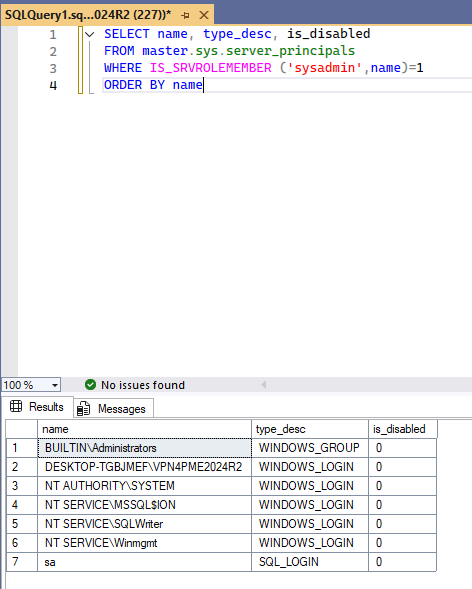Click the Results grid icon
This screenshot has height=589, width=472.
pos(16,406)
